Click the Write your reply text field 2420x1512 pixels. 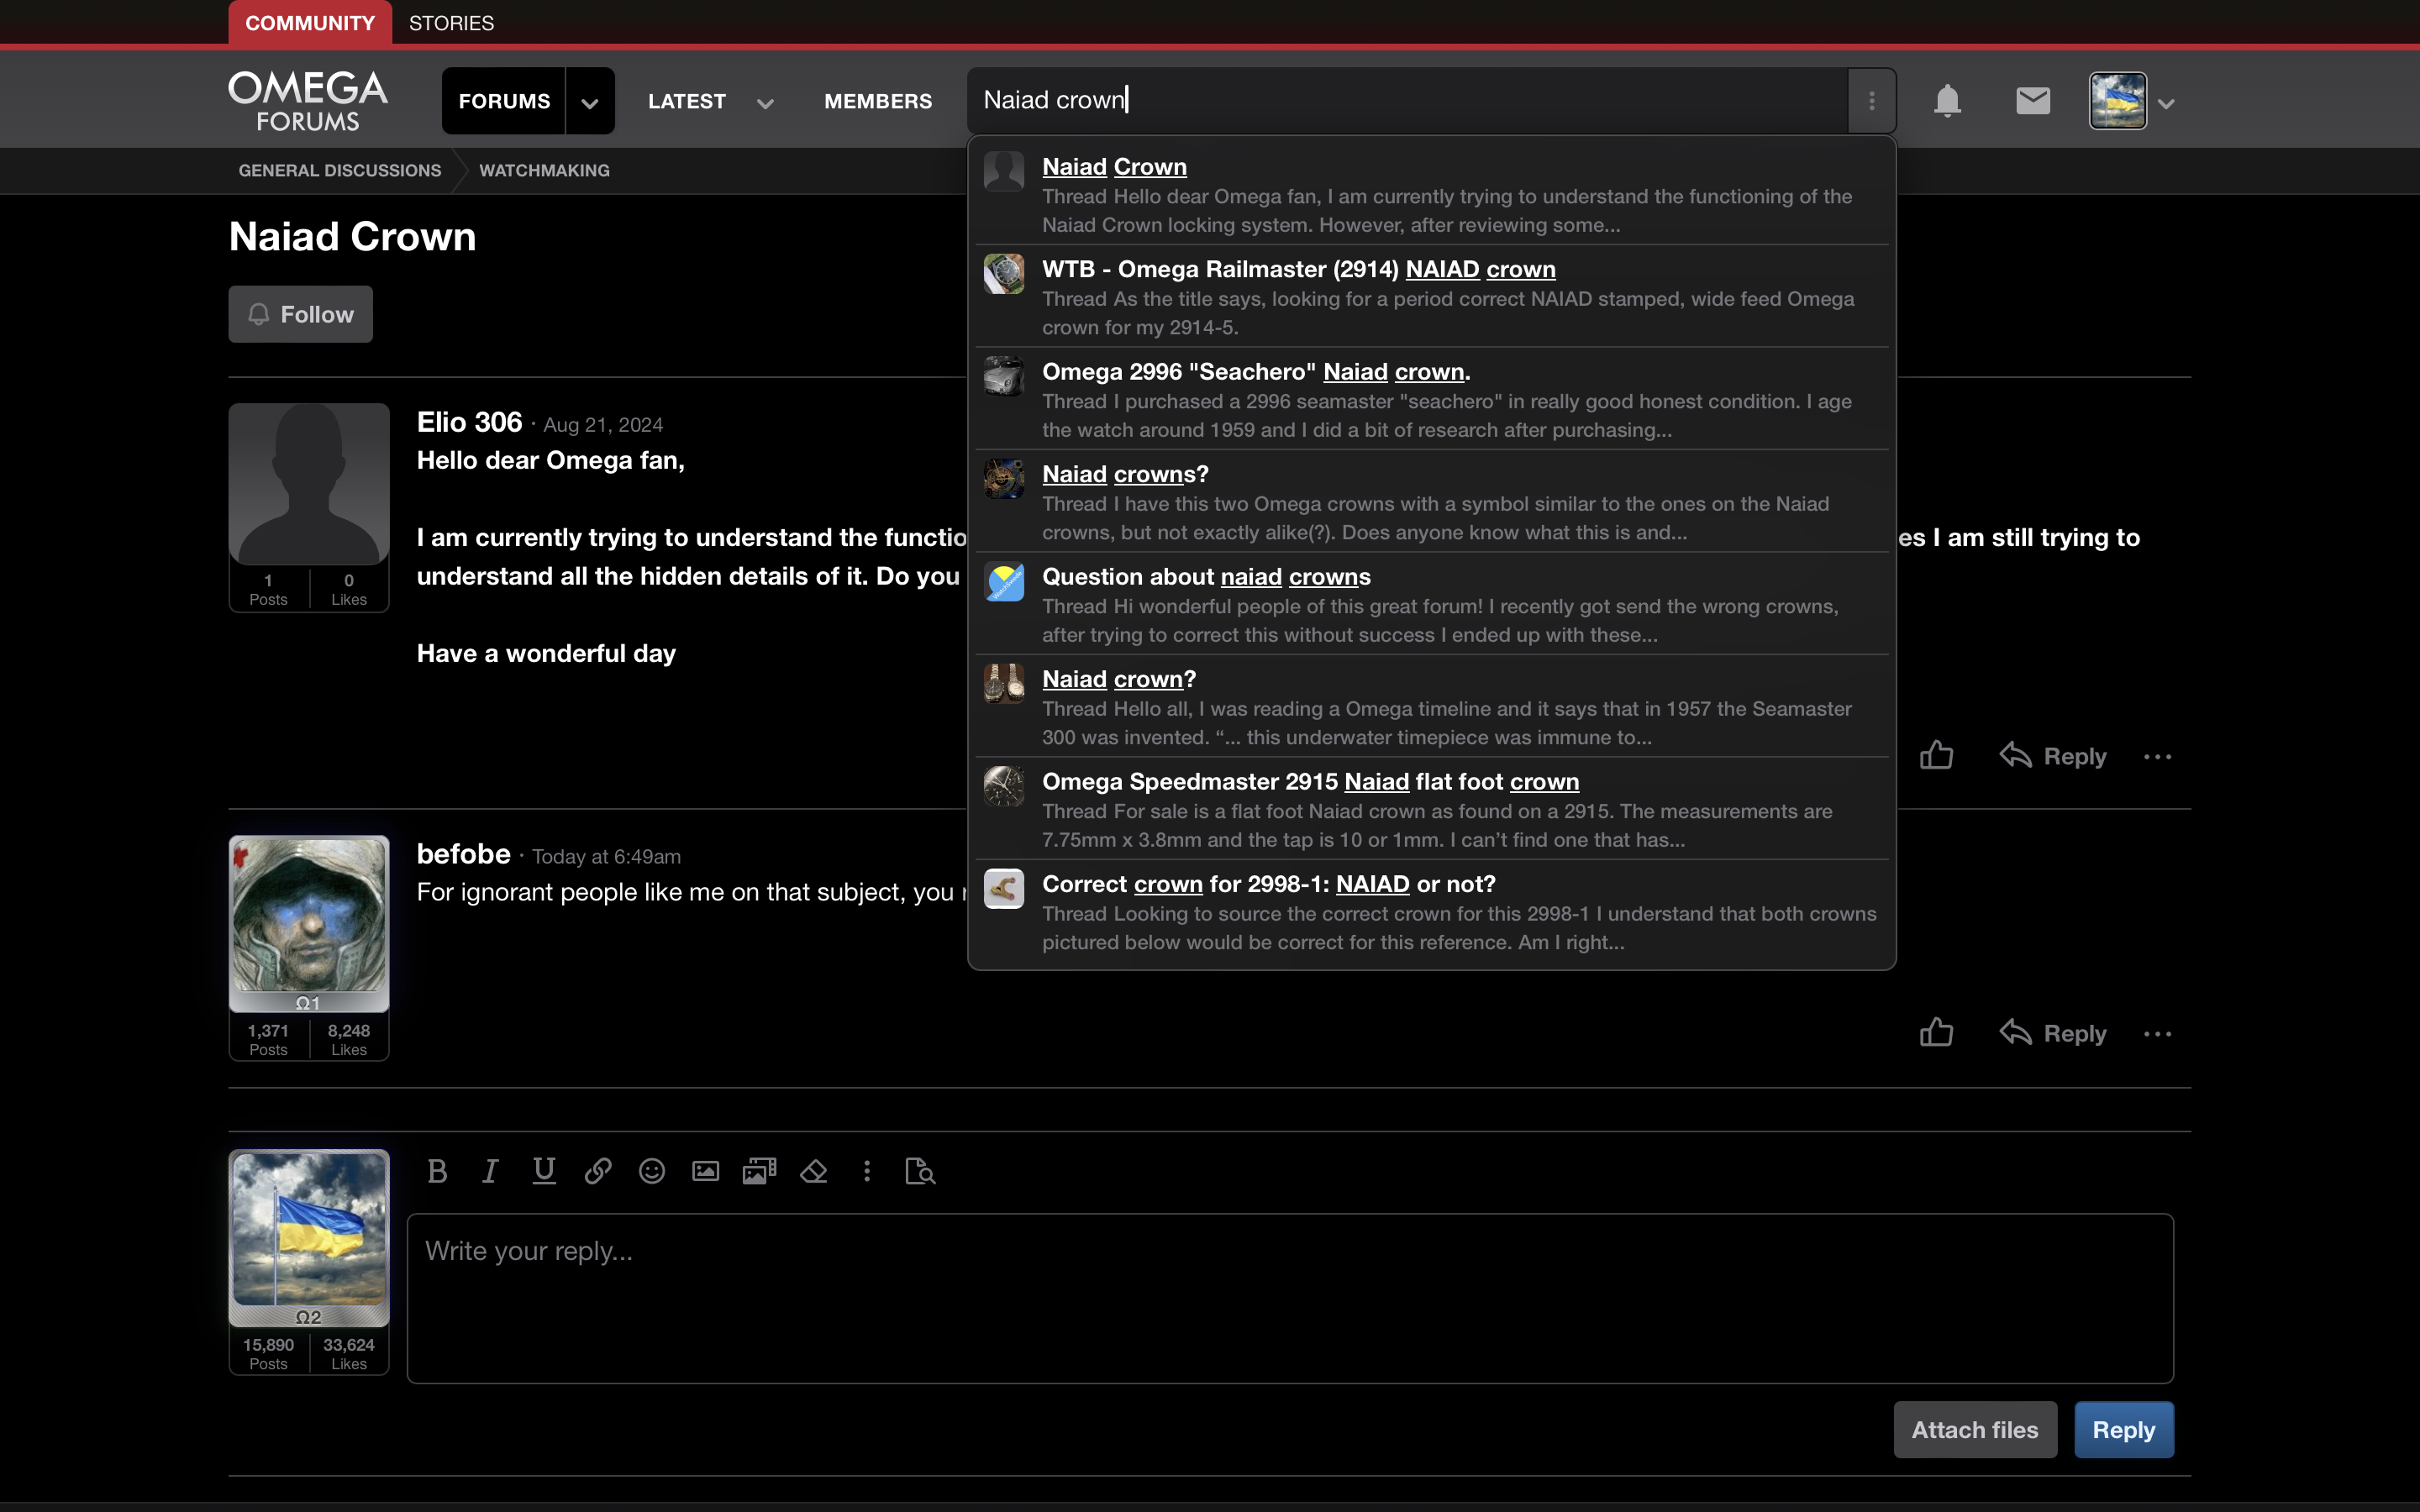pyautogui.click(x=1290, y=1298)
